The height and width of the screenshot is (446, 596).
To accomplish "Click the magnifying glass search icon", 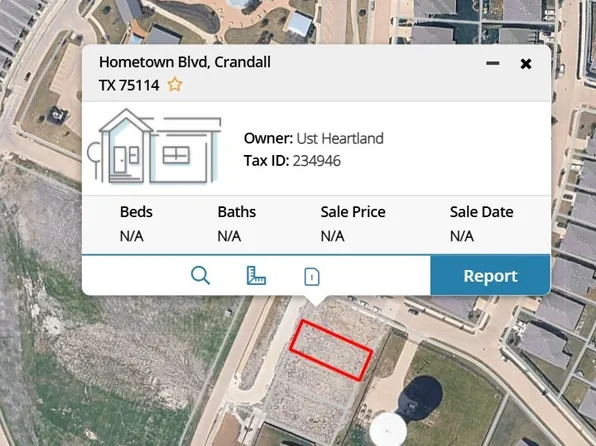I will coord(200,276).
